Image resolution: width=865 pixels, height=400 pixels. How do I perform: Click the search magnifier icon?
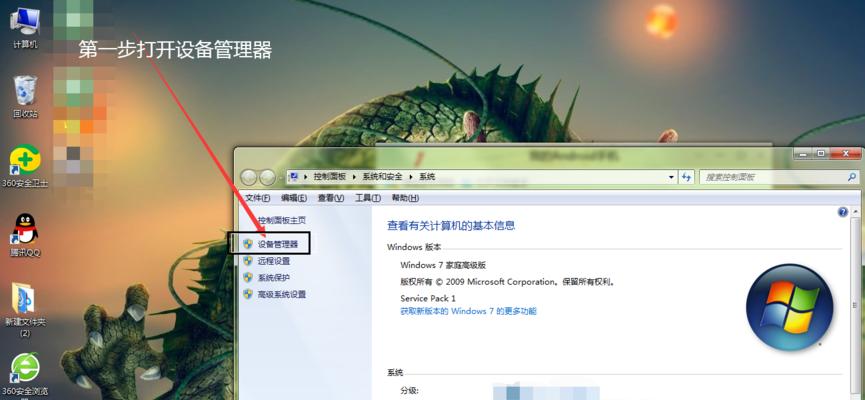point(852,177)
